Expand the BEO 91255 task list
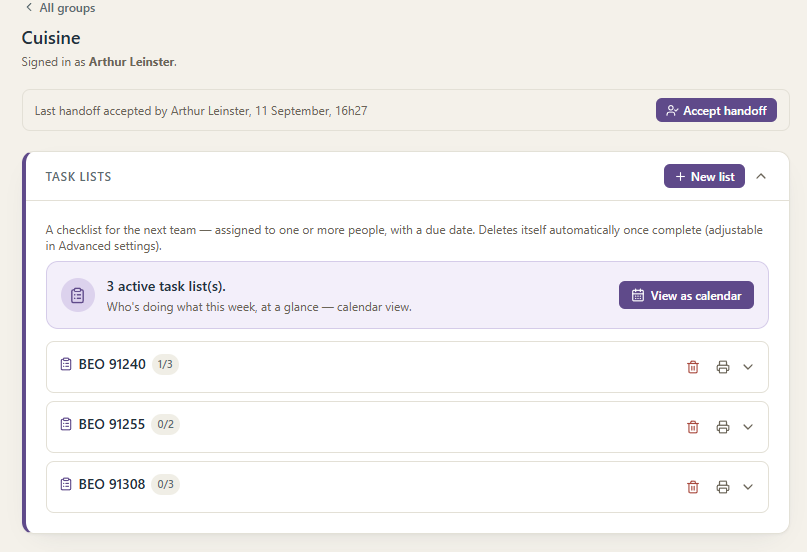807x552 pixels. point(748,427)
